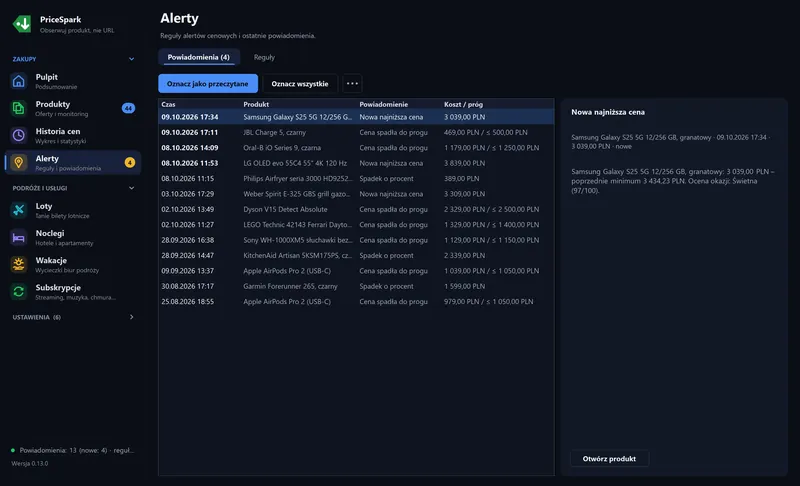
Task: Open the Historia cen clock icon
Action: (x=19, y=135)
